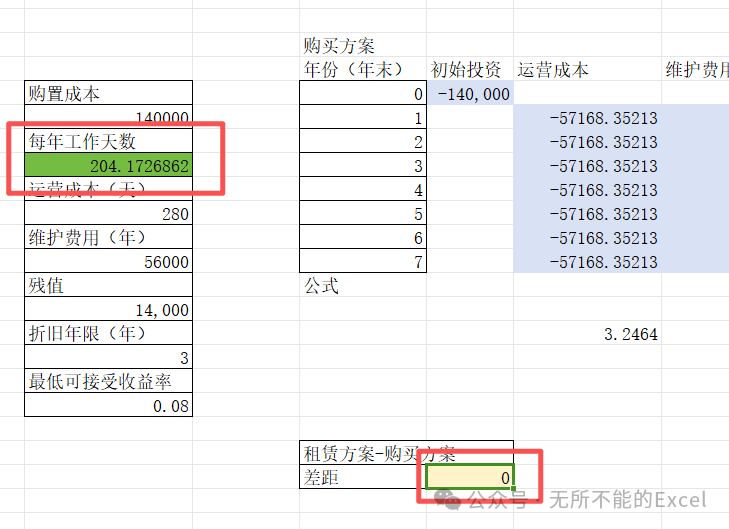Select the 14,000 residual value cell
Screen dimensions: 729x529
108,309
